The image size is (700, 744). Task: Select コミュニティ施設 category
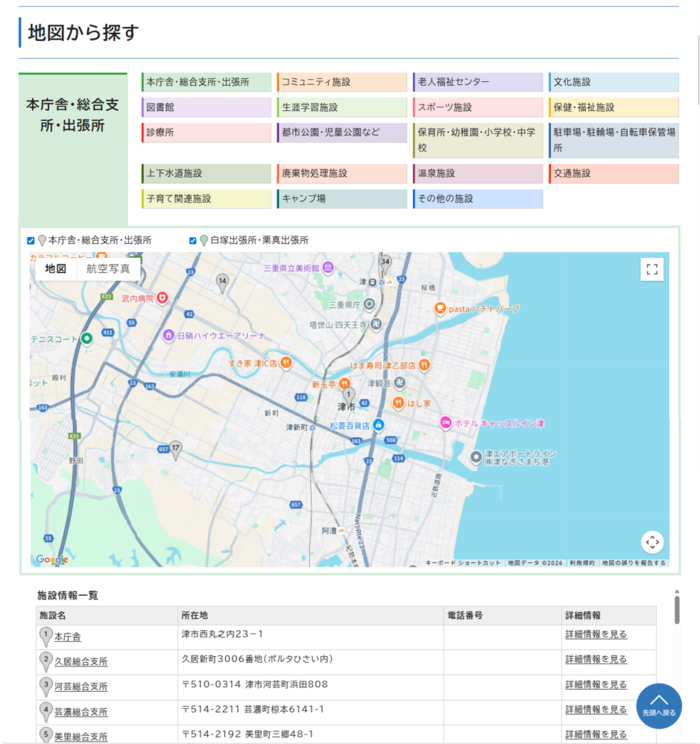click(342, 82)
